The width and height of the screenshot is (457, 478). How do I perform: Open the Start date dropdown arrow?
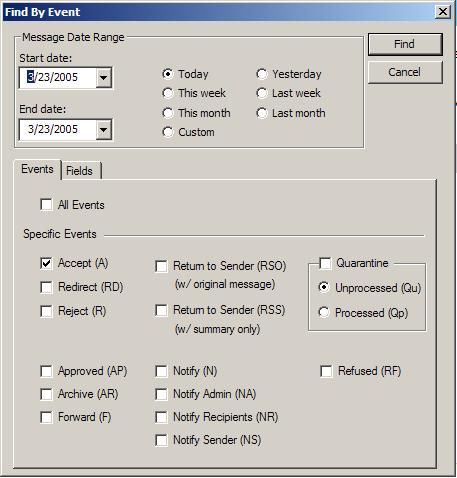coord(104,78)
